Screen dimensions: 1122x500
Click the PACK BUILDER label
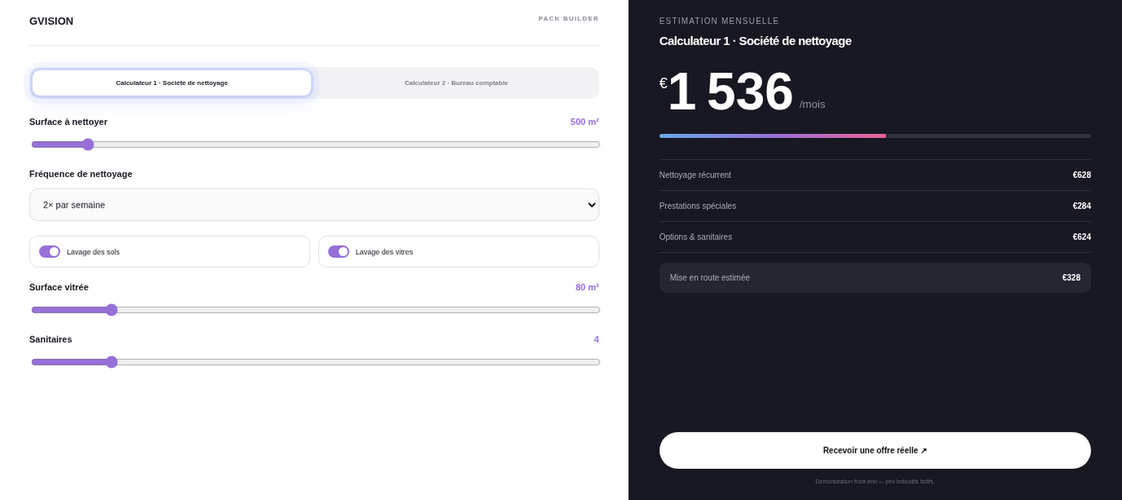click(x=568, y=19)
